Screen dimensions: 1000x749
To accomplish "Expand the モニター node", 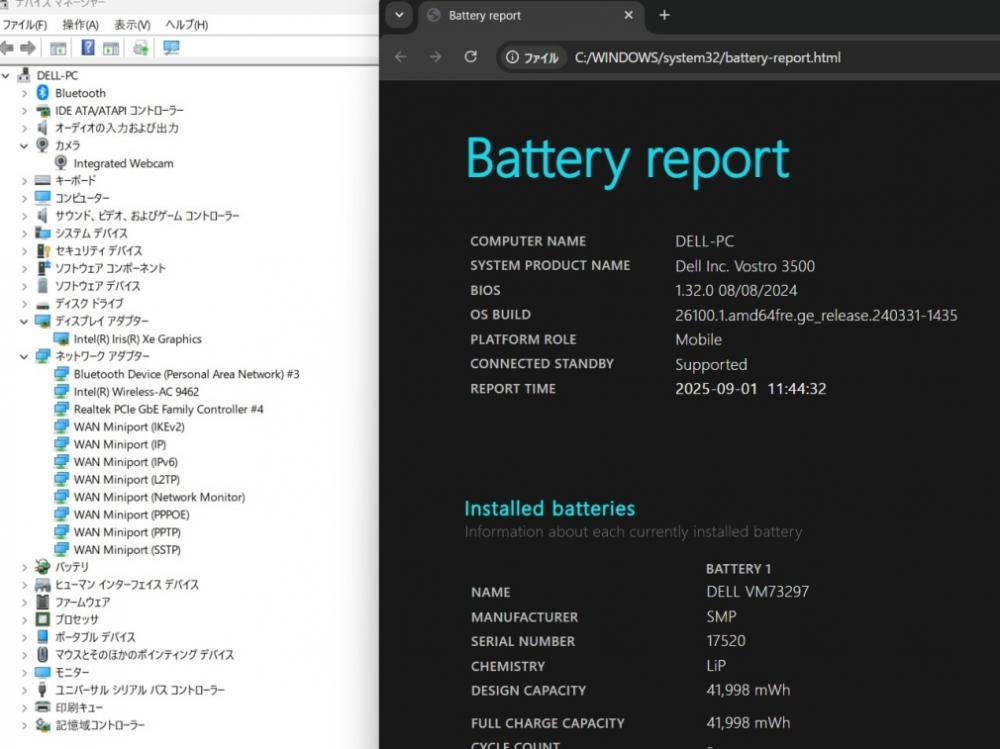I will (x=24, y=672).
